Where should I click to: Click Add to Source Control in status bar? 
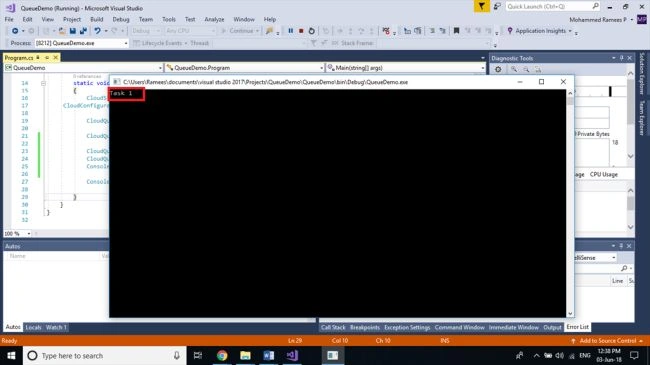607,341
